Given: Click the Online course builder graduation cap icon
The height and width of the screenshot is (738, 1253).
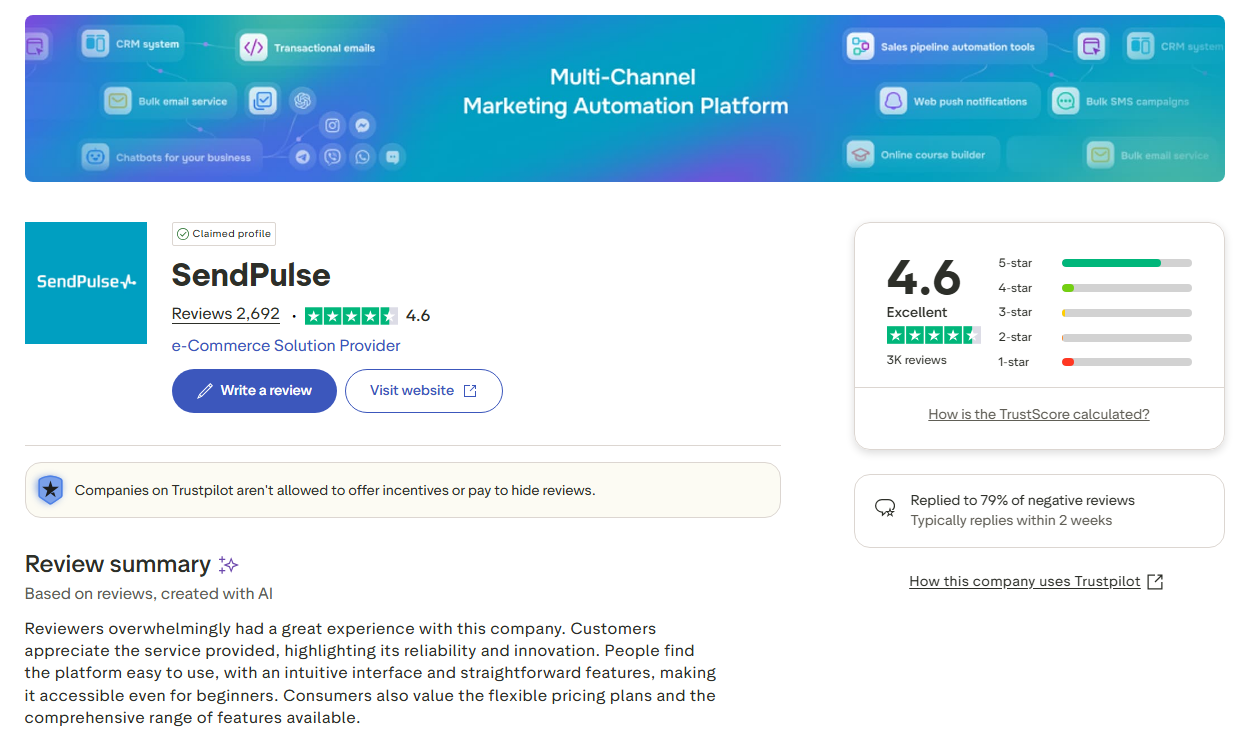Looking at the screenshot, I should [x=858, y=153].
